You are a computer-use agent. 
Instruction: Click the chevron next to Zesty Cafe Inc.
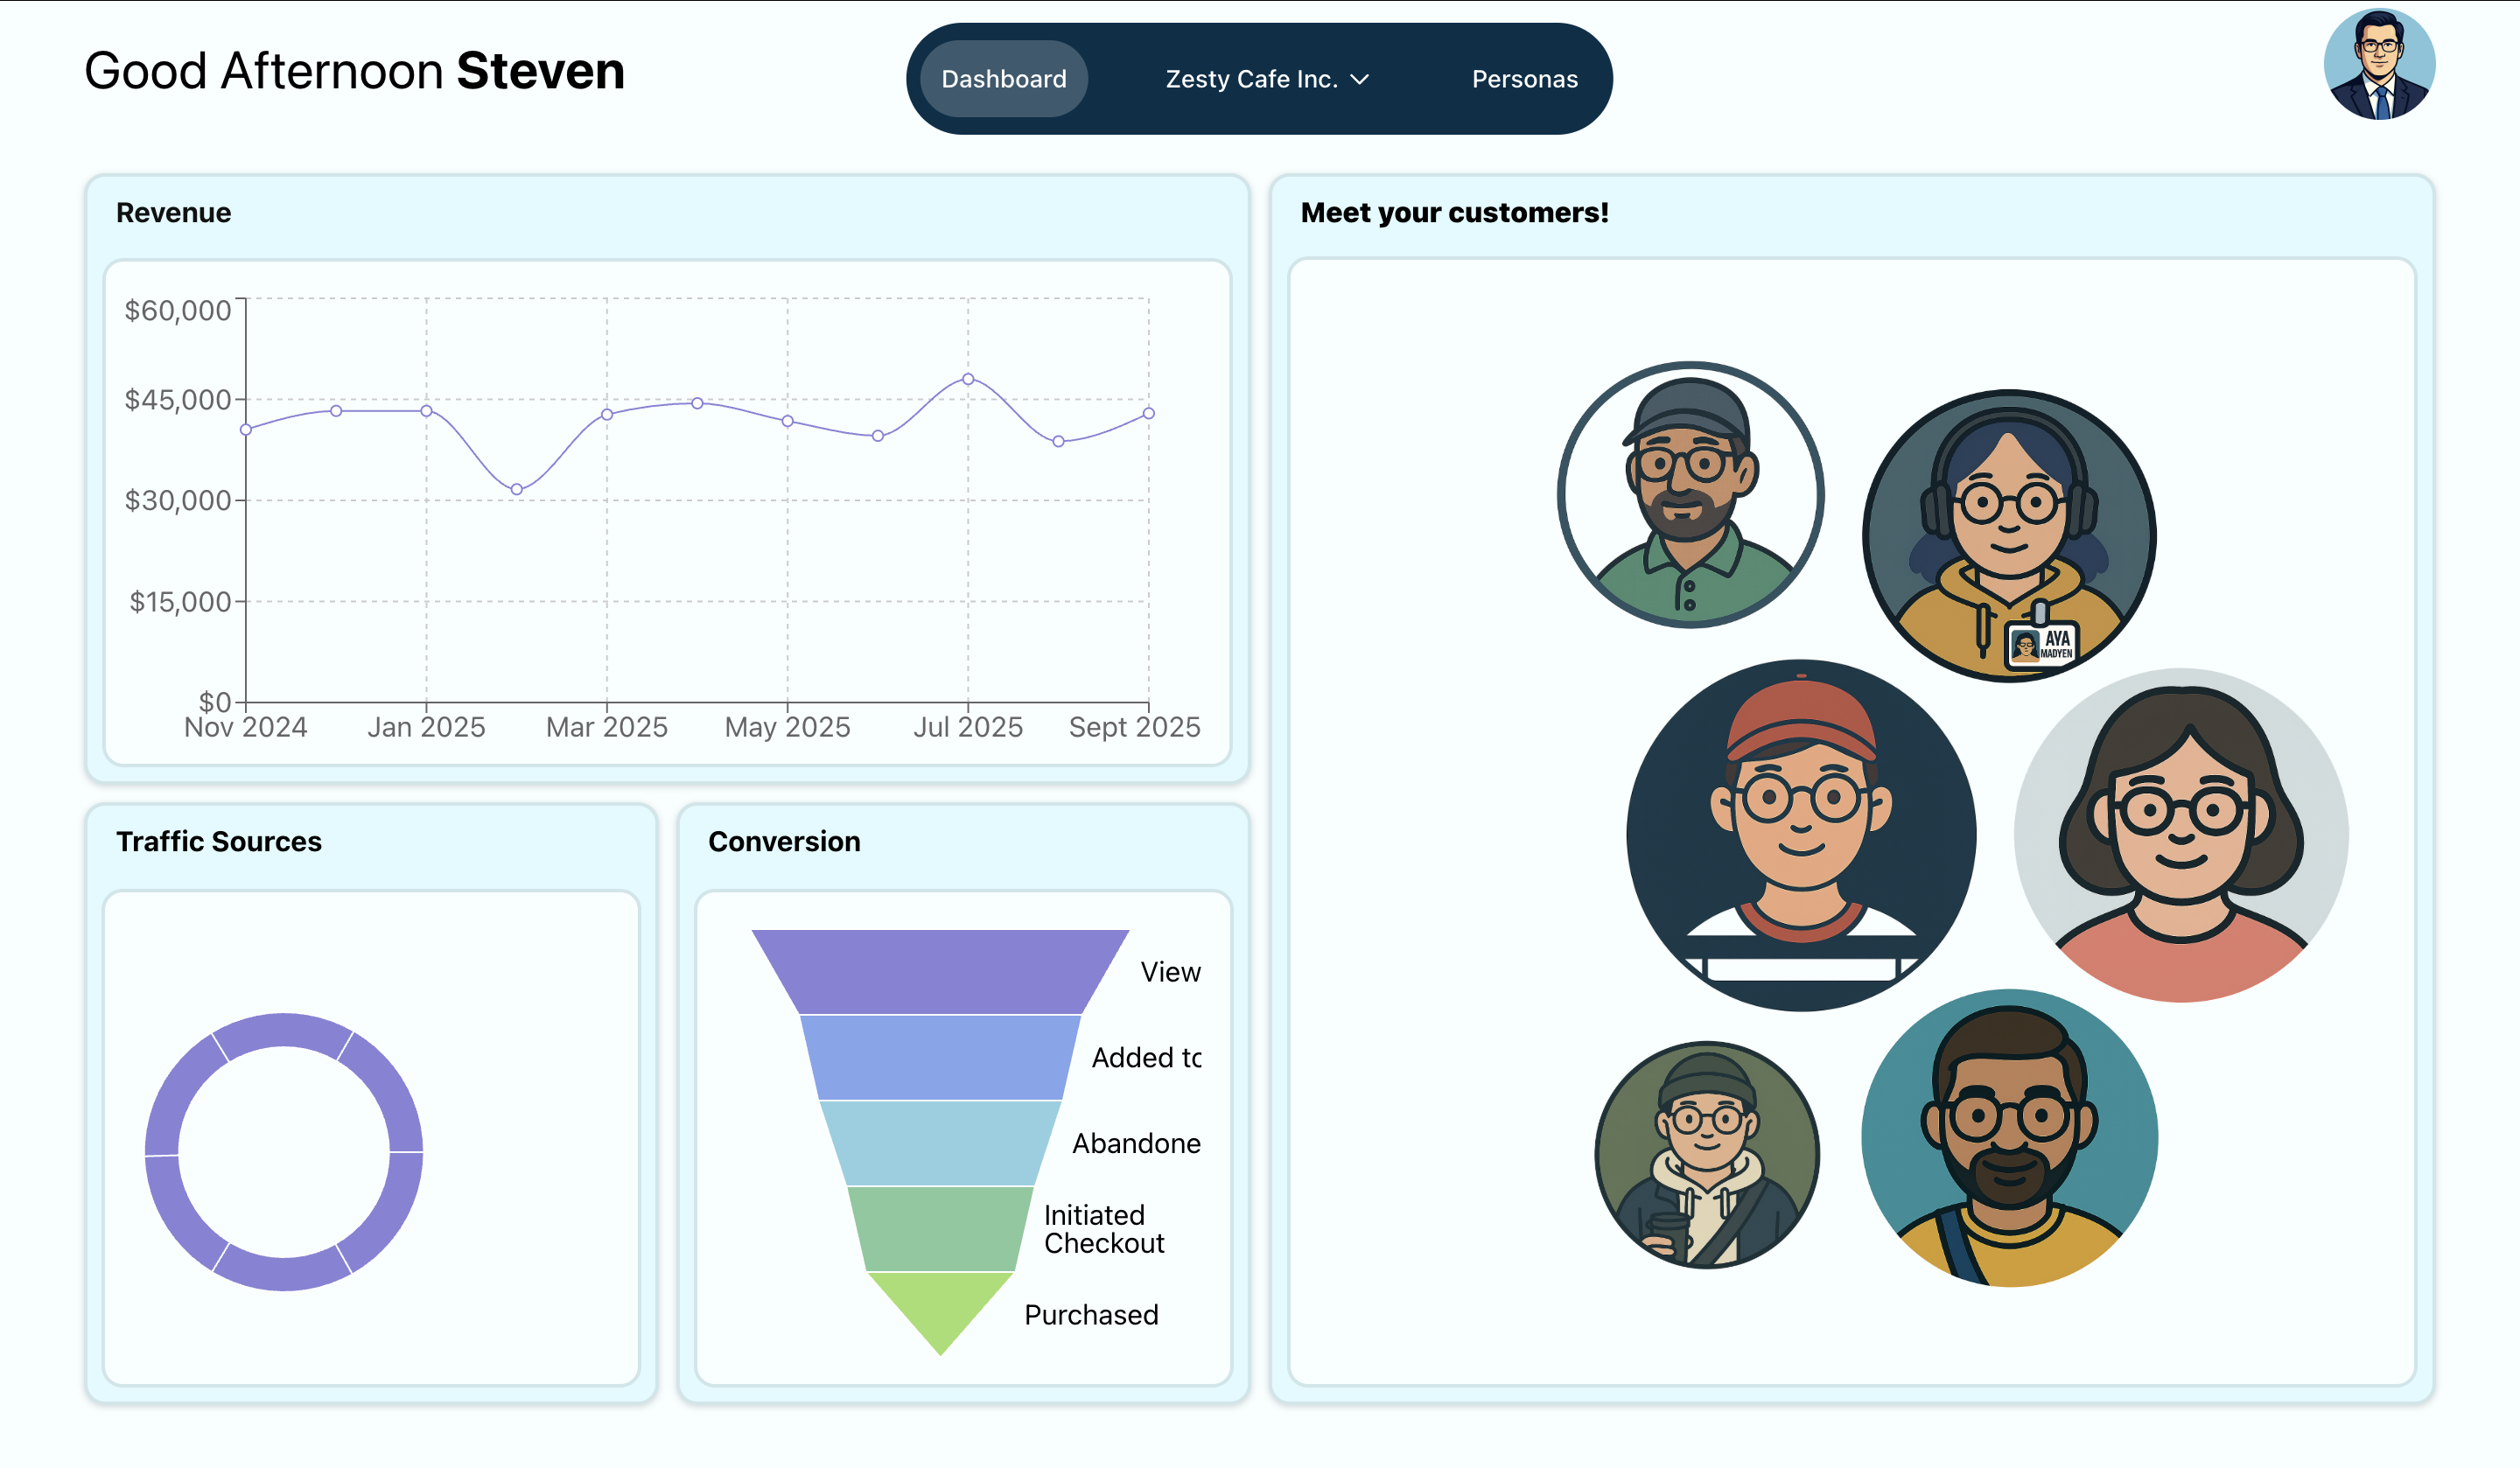[1359, 80]
